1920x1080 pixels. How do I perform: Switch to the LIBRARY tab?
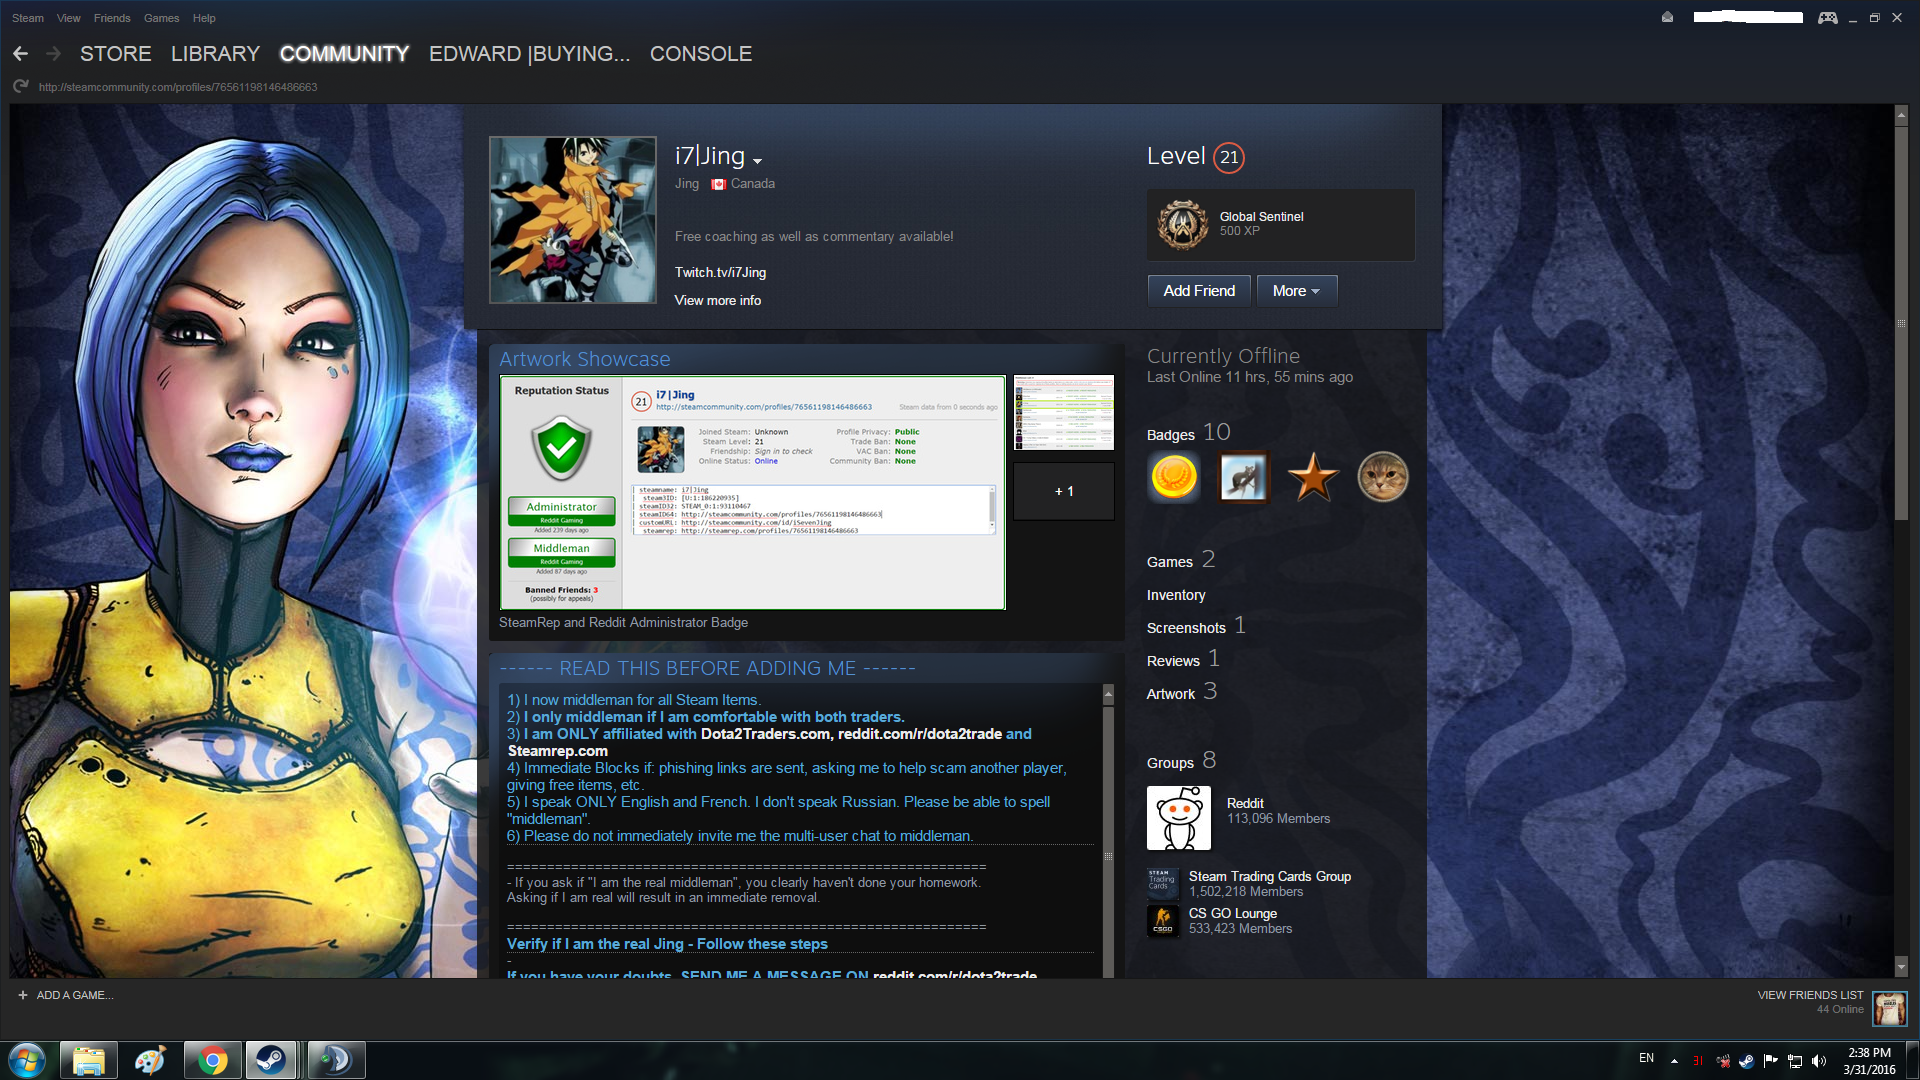click(215, 54)
